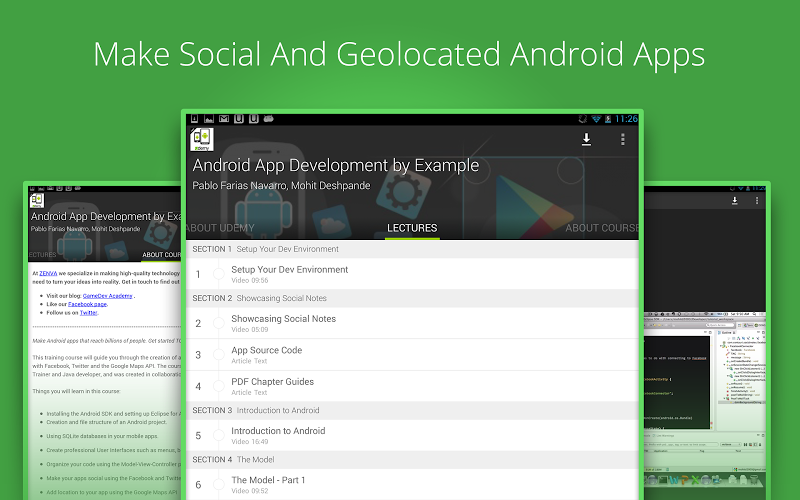Open the overflow menu in center header
The image size is (800, 500).
[622, 139]
